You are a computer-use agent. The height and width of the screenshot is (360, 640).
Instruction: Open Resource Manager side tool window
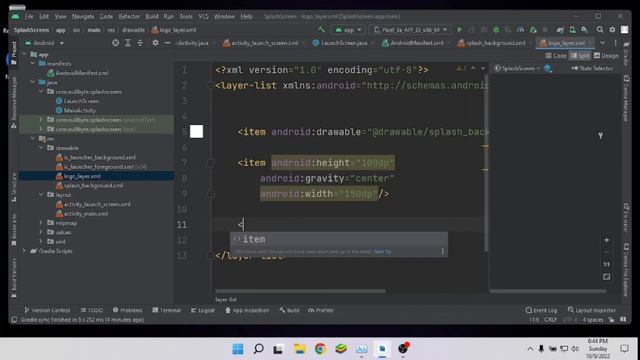13,102
